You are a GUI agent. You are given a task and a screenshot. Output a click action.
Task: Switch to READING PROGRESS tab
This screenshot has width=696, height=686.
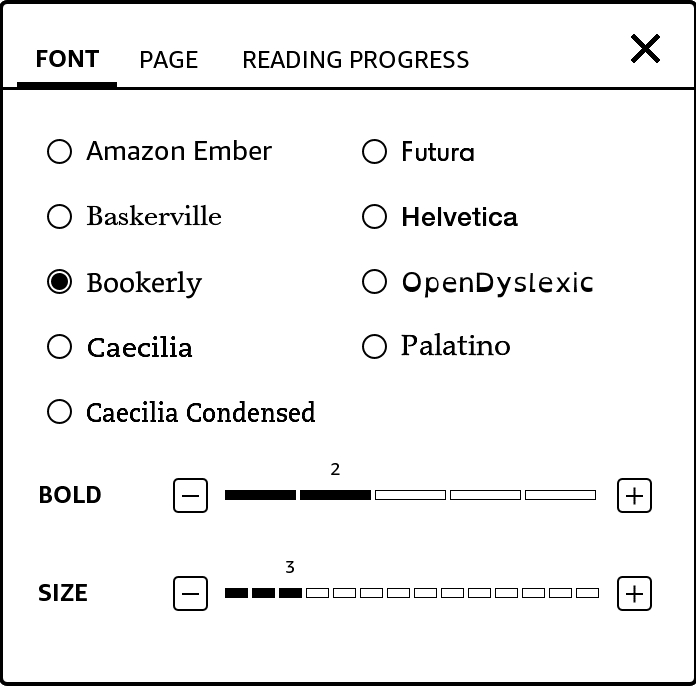click(355, 60)
